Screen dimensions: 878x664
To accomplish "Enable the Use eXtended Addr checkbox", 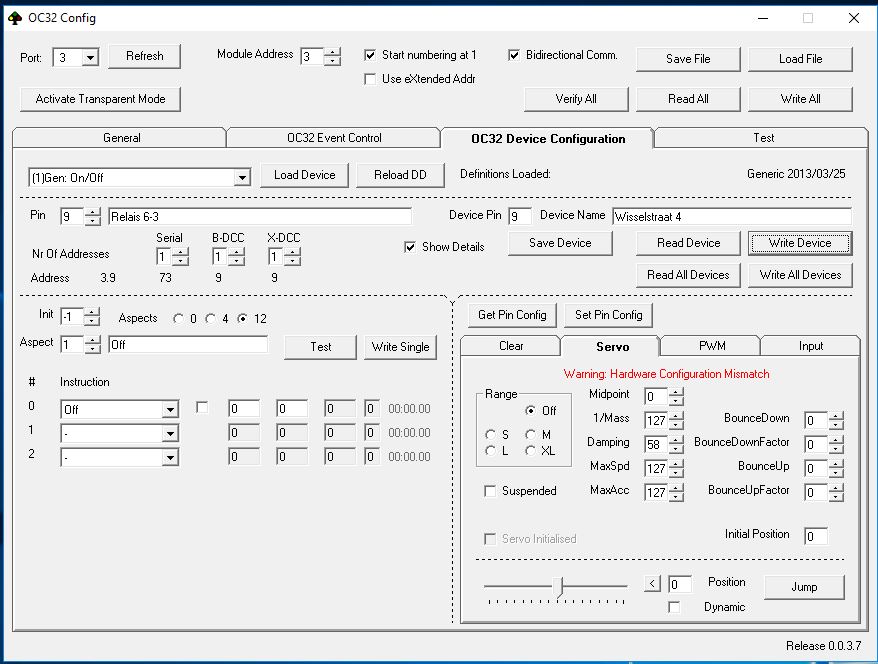I will coord(371,79).
